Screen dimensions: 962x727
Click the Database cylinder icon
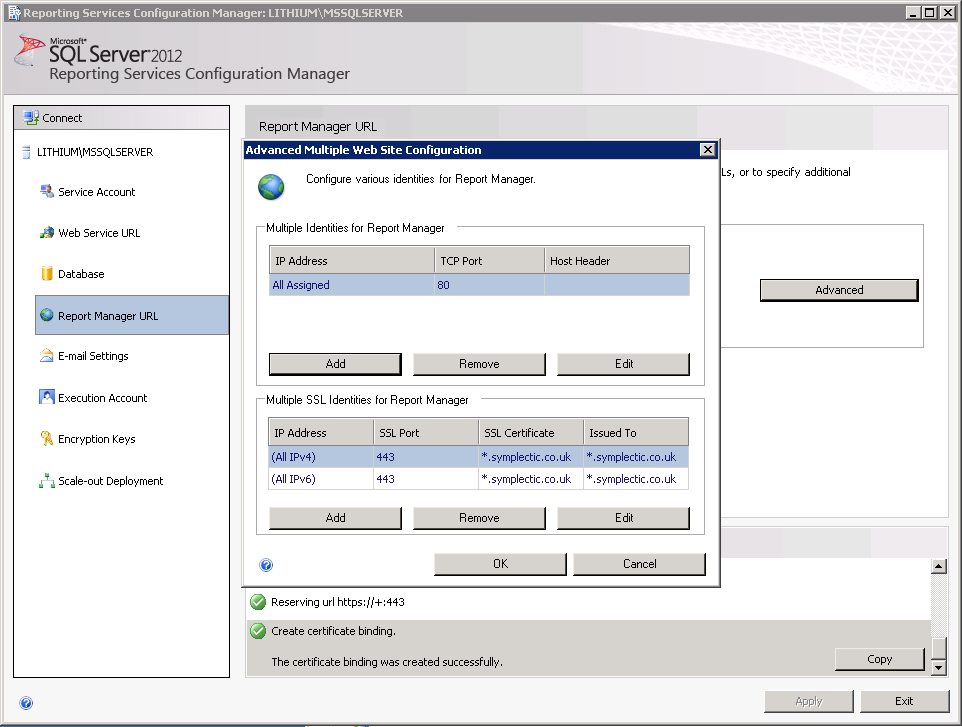point(46,274)
